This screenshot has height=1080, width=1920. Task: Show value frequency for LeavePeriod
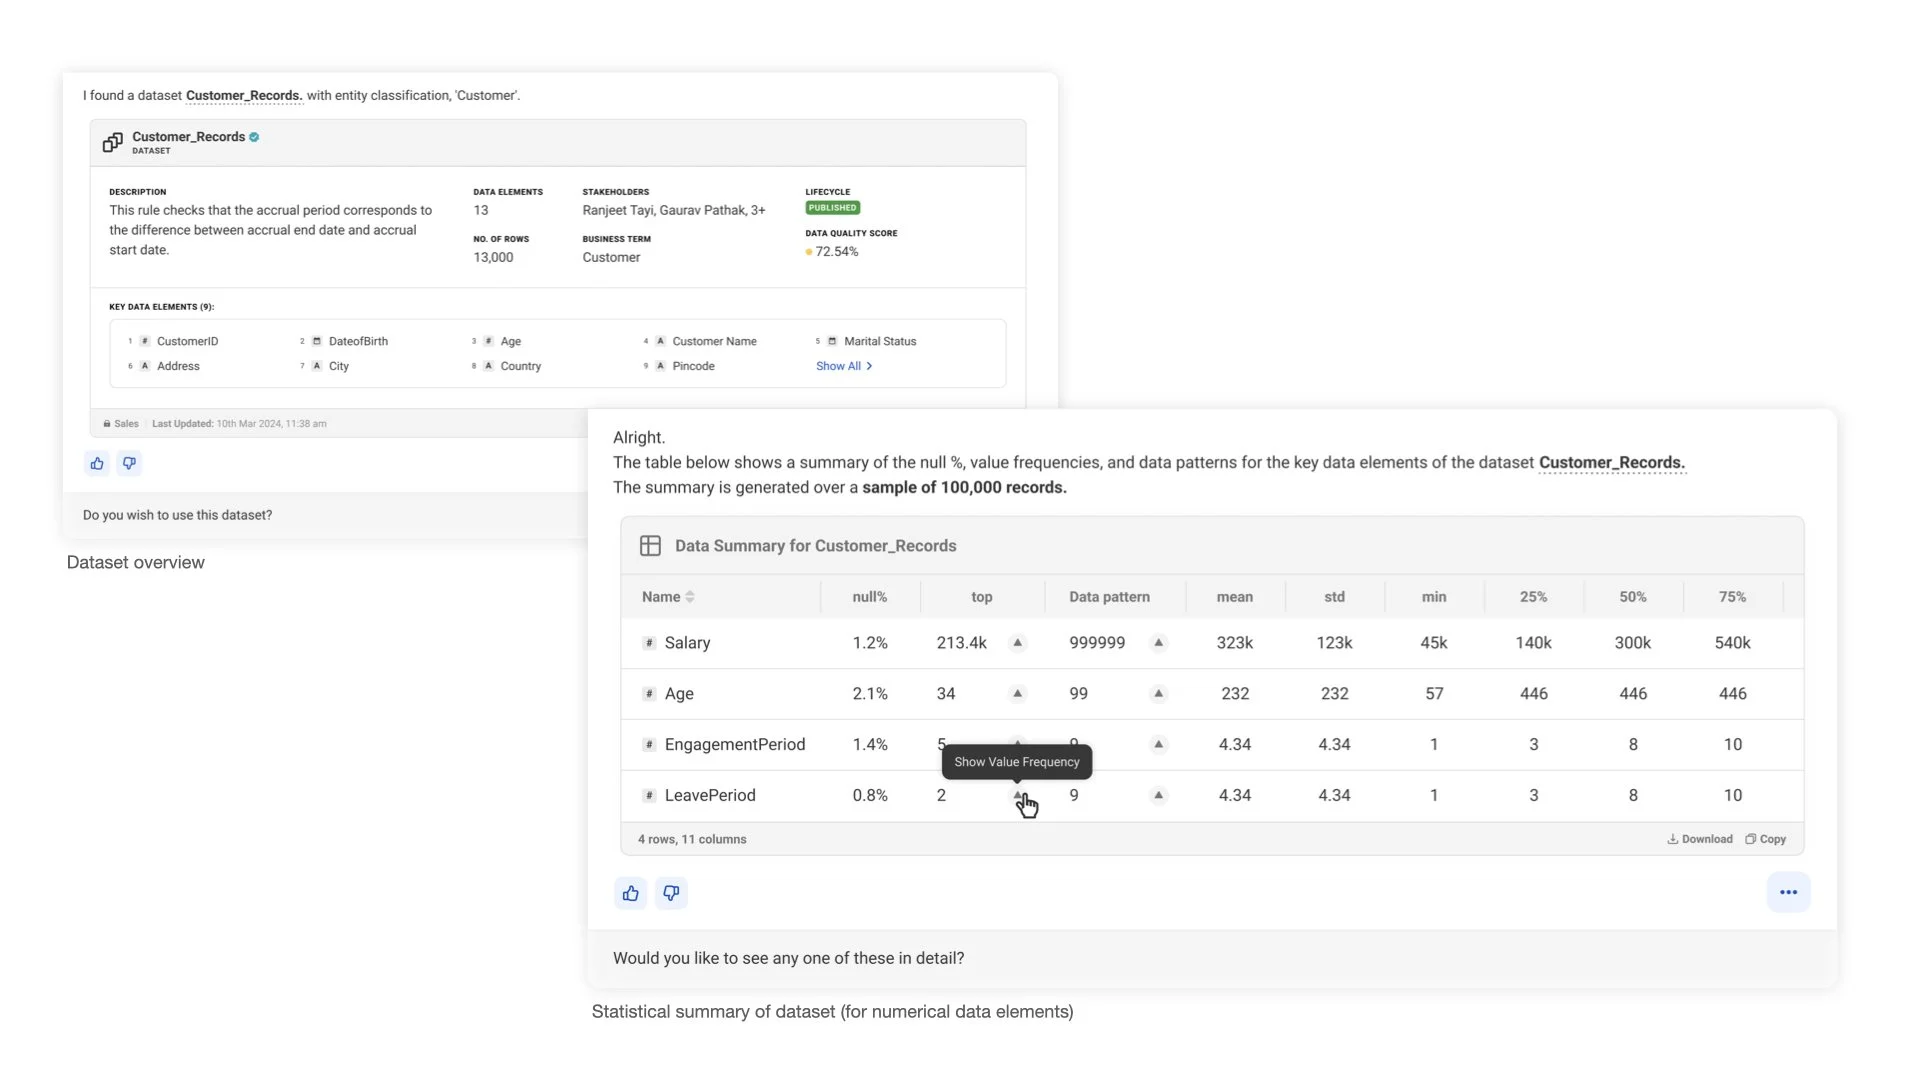pyautogui.click(x=1017, y=795)
